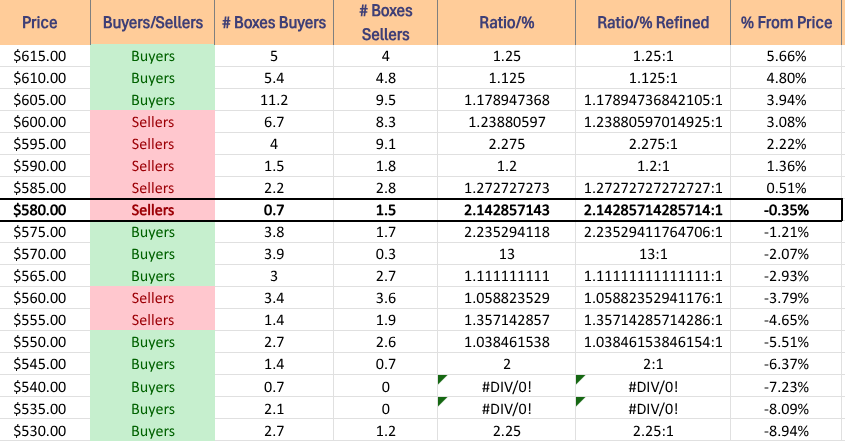The height and width of the screenshot is (441, 845).
Task: Click the # Boxes Buyers header cell
Action: [x=273, y=22]
